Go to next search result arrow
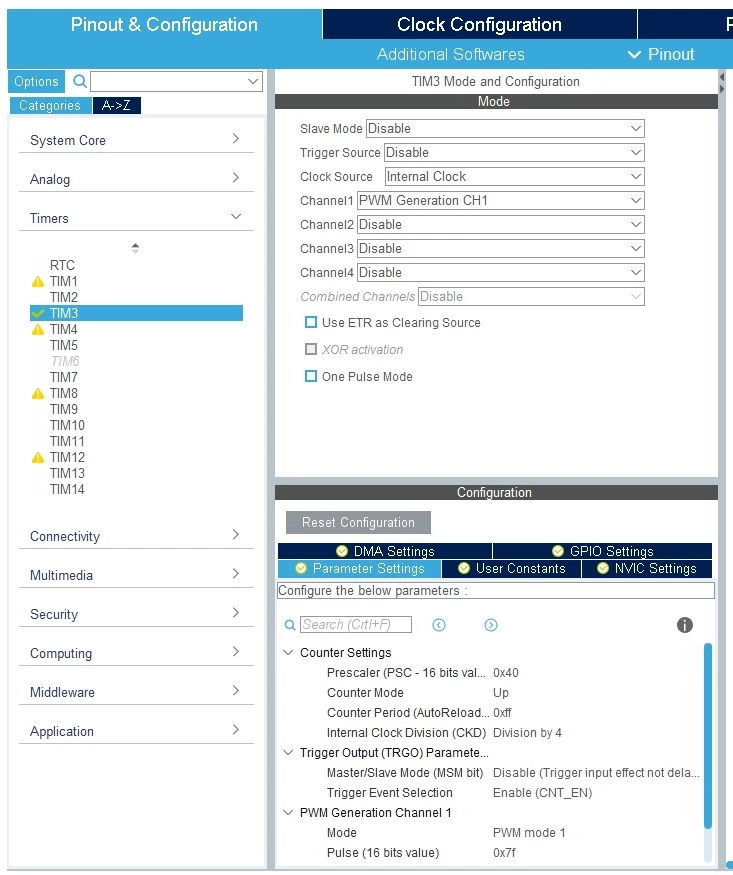This screenshot has height=875, width=733. [491, 625]
